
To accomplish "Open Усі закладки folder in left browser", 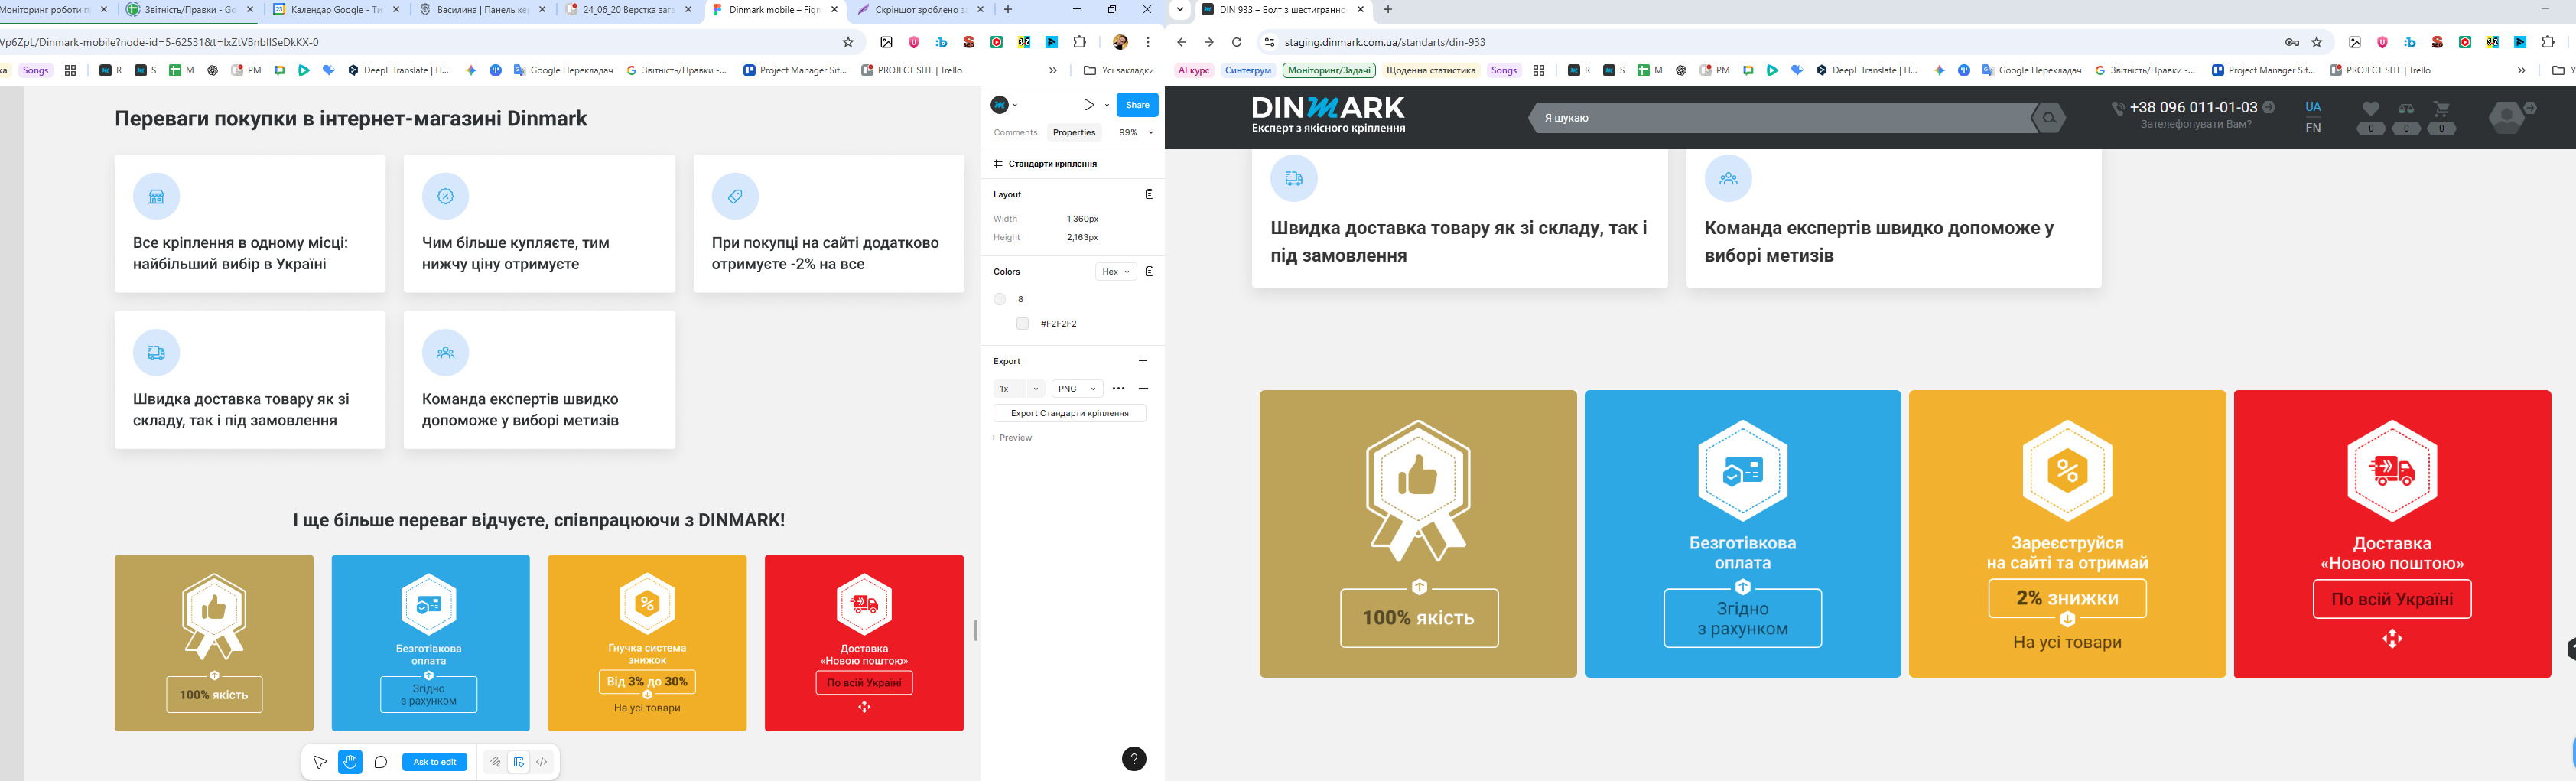I will point(1119,71).
